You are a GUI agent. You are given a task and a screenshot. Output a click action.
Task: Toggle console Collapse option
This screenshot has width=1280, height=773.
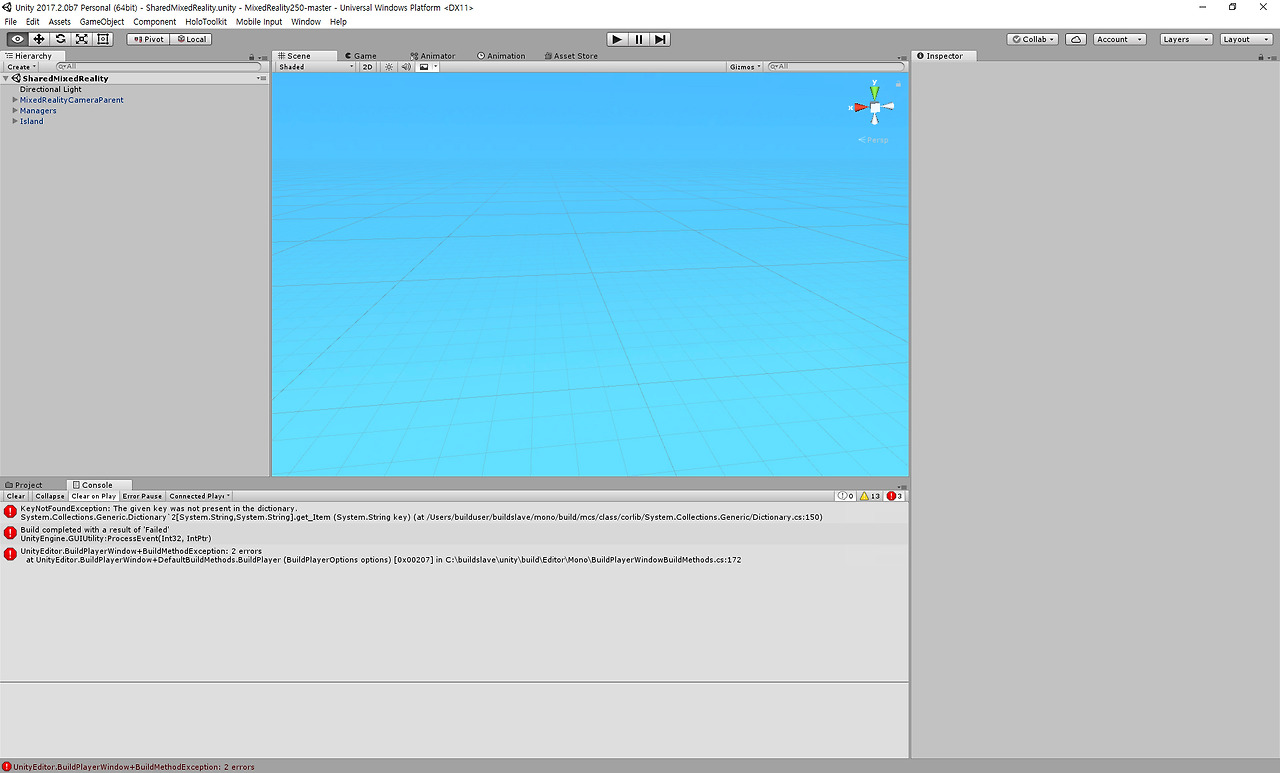click(50, 496)
